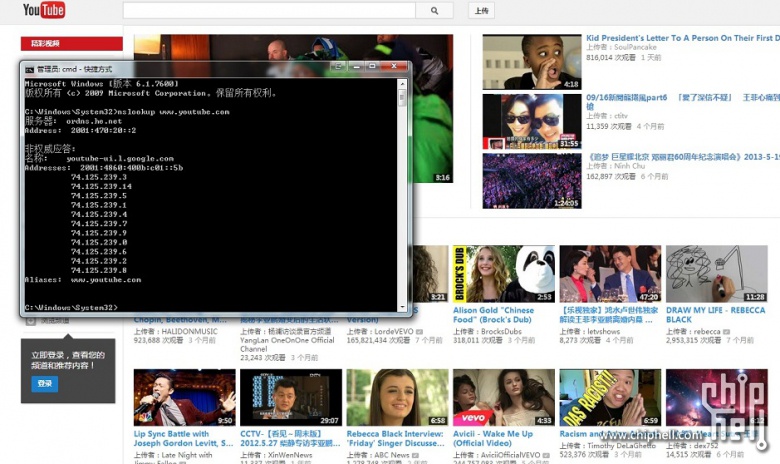Viewport: 780px width, 464px height.
Task: Click the 上传 upload button
Action: (x=481, y=10)
